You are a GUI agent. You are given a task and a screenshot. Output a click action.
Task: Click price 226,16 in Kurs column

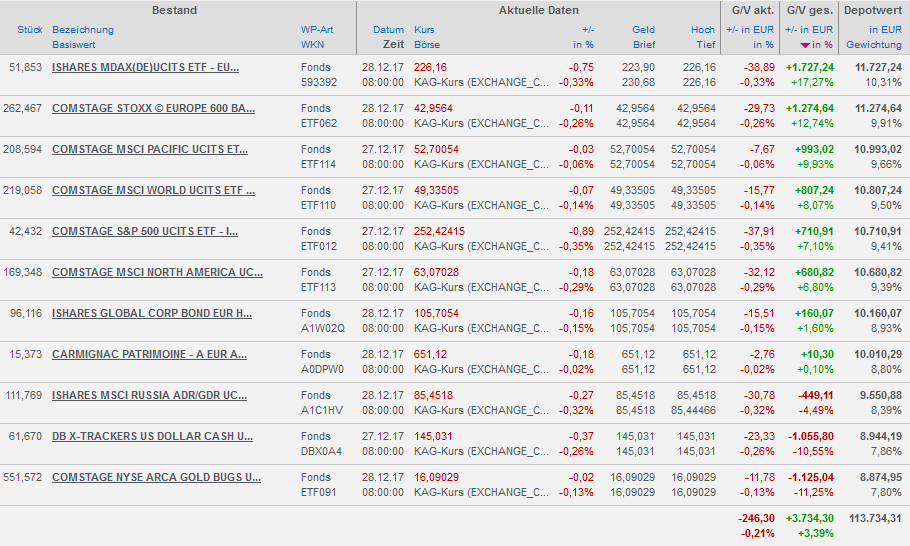[431, 67]
